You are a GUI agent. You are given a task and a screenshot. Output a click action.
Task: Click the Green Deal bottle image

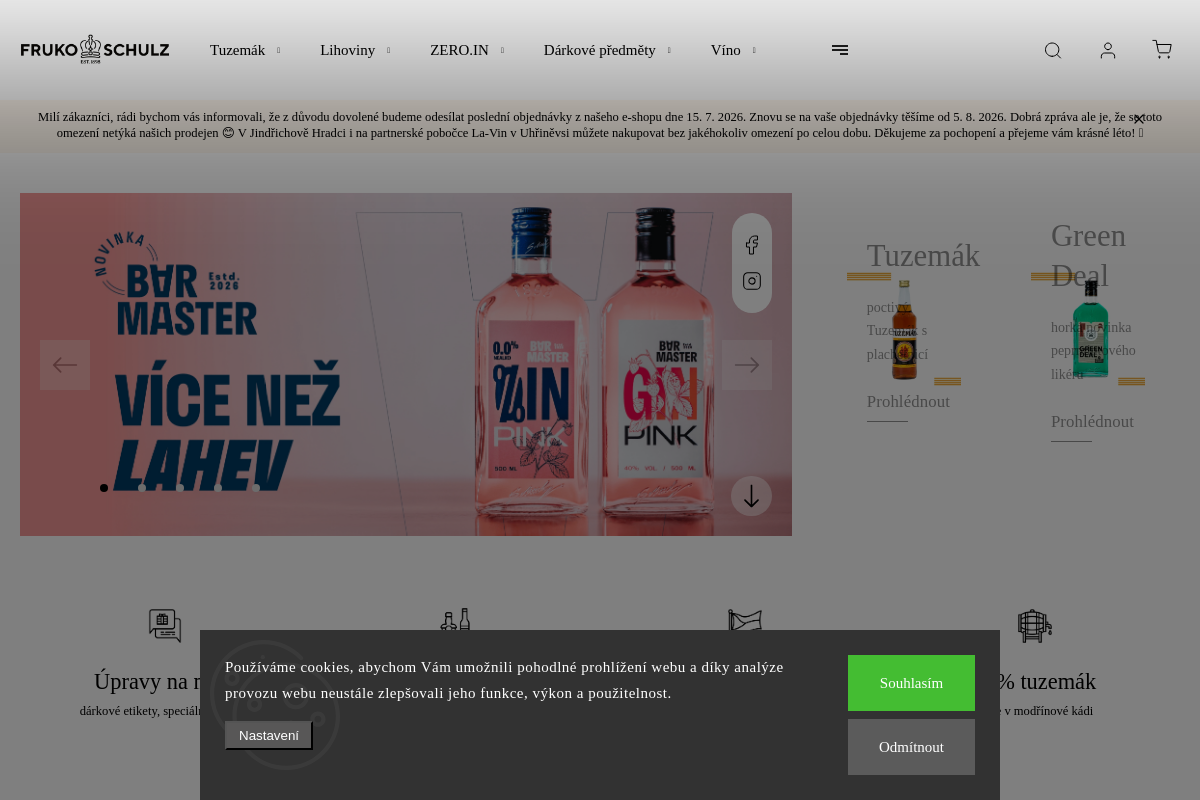point(1091,328)
